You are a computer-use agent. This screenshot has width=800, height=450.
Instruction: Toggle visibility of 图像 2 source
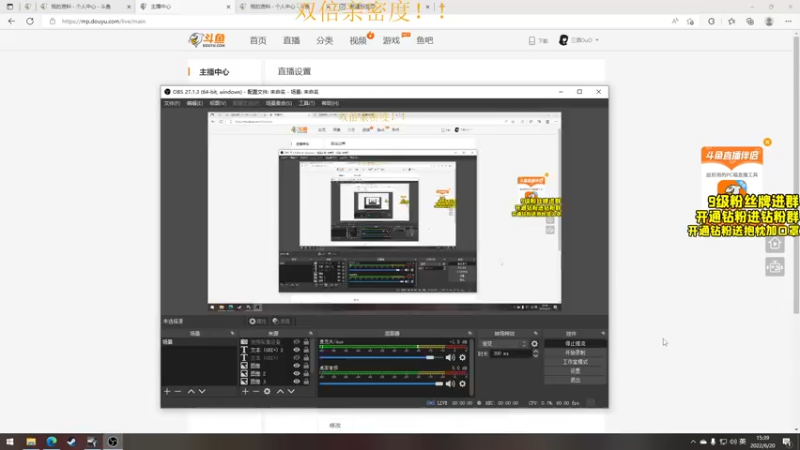click(x=296, y=373)
